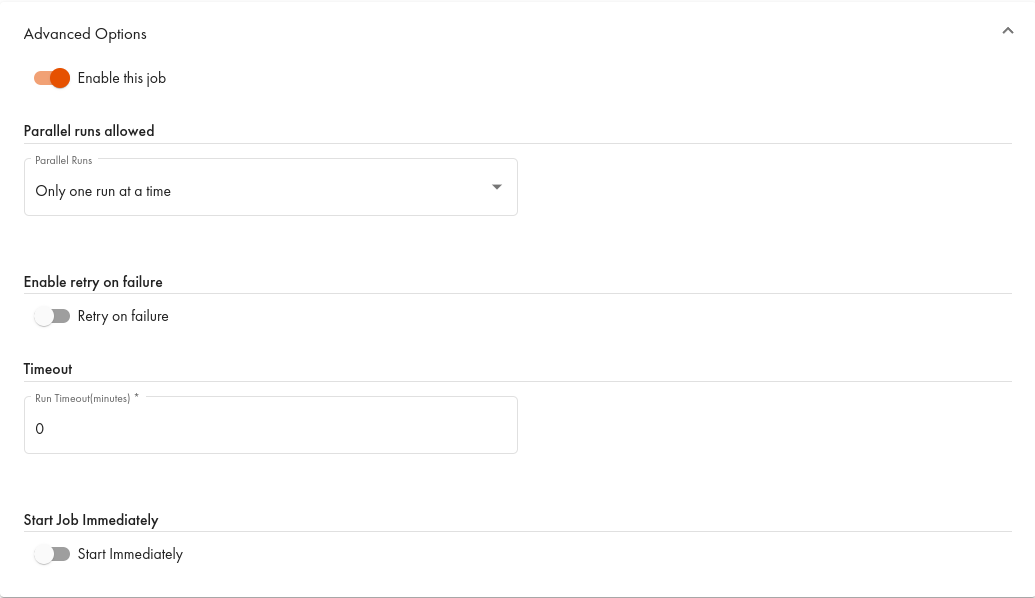
Task: Click the Enable retry on failure header
Action: 93,281
